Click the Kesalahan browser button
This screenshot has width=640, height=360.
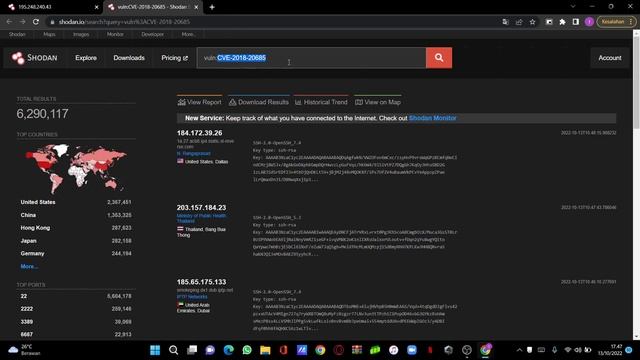(616, 22)
